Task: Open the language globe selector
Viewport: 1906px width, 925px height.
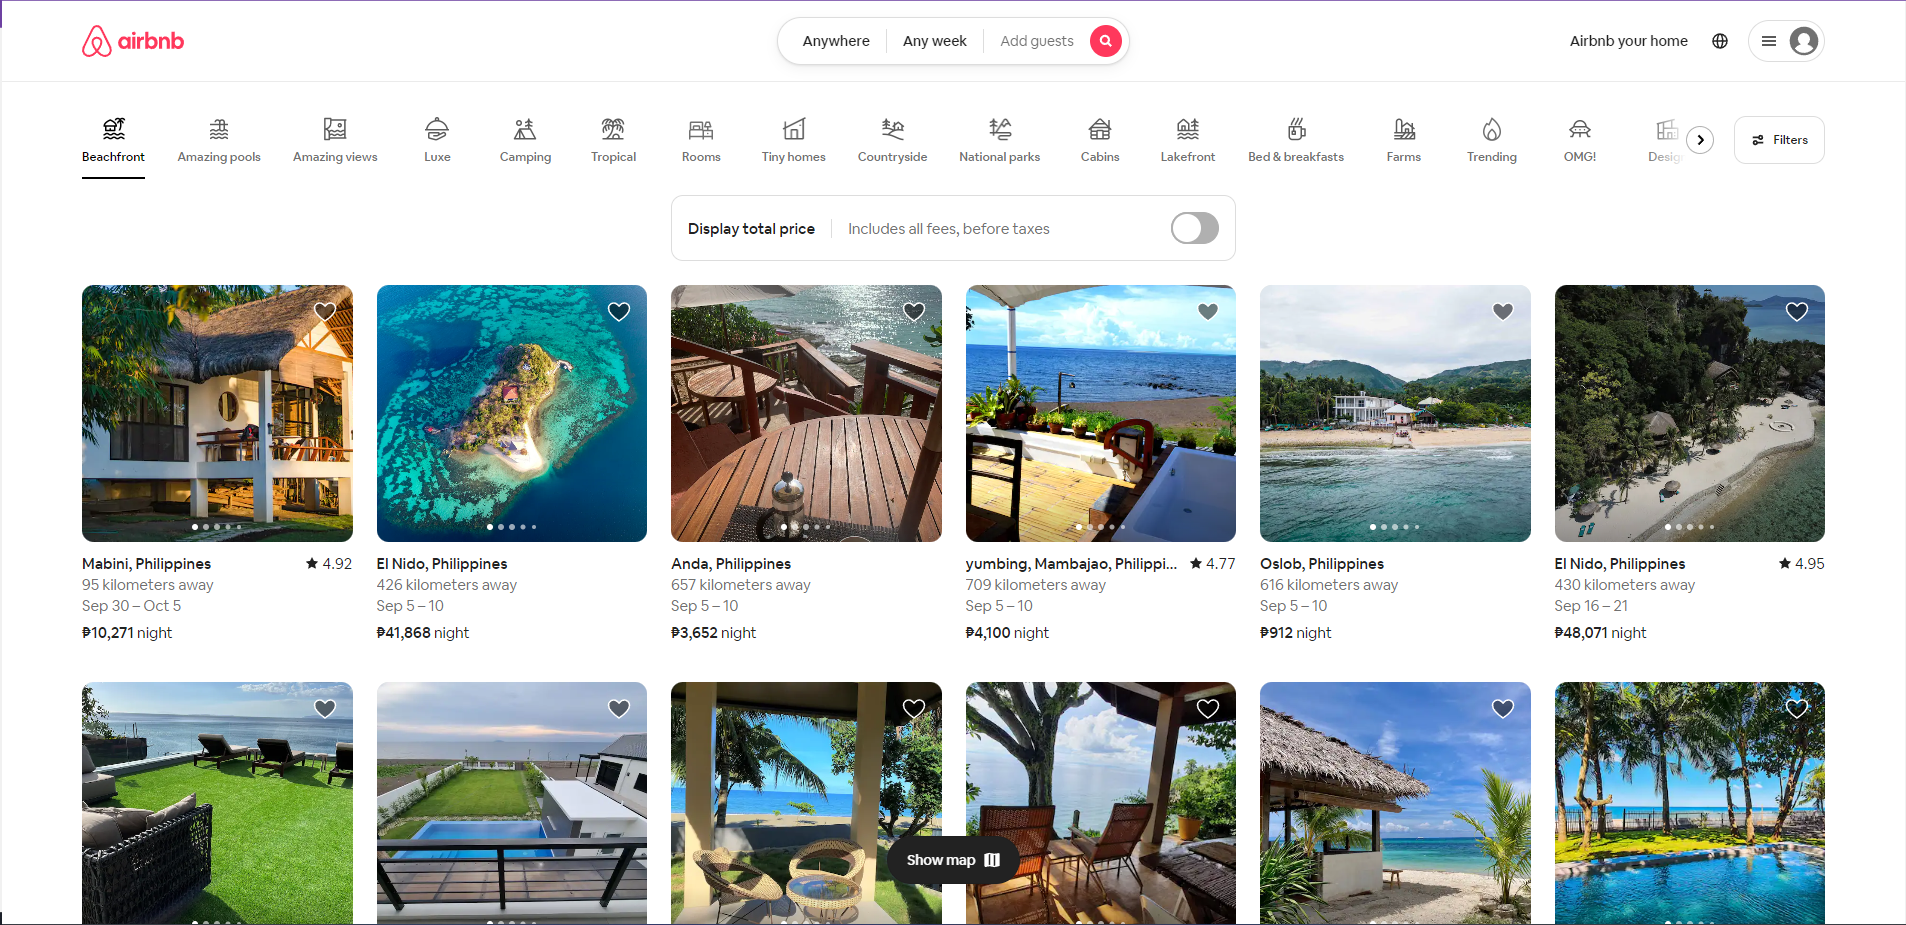Action: coord(1720,41)
